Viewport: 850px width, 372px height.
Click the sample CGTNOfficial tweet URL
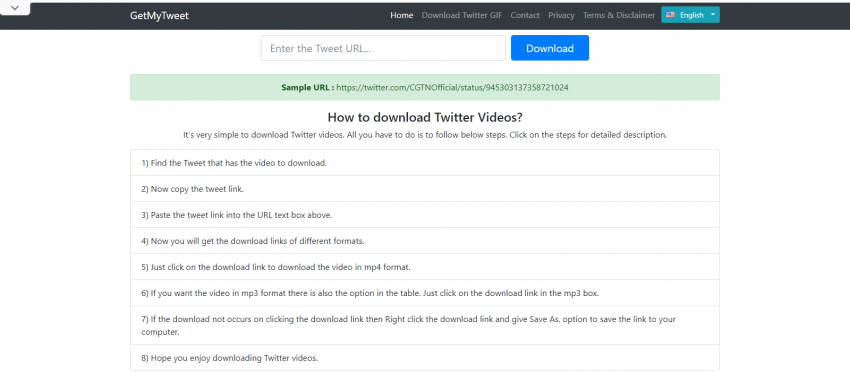(452, 87)
